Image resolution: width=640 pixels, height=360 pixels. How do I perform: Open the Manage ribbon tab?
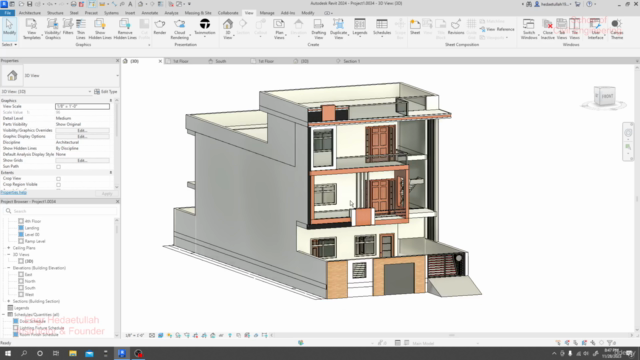[267, 13]
